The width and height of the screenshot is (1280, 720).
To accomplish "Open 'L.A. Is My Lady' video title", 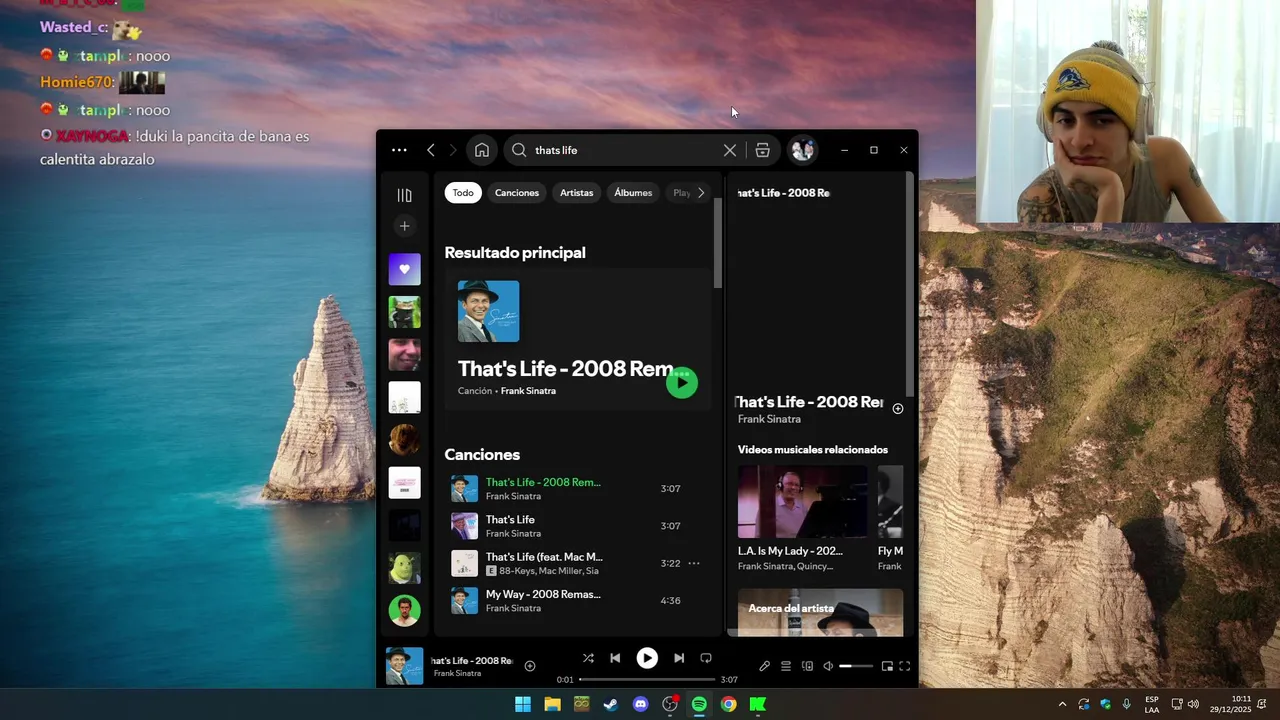I will tap(790, 551).
